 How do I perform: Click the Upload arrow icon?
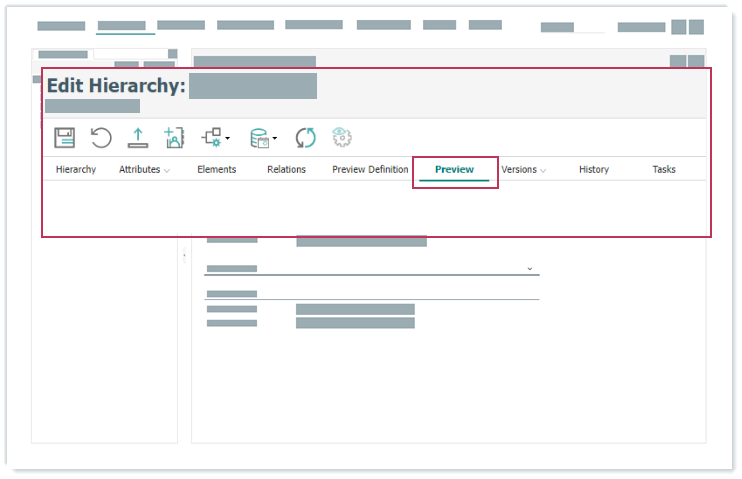tap(138, 138)
